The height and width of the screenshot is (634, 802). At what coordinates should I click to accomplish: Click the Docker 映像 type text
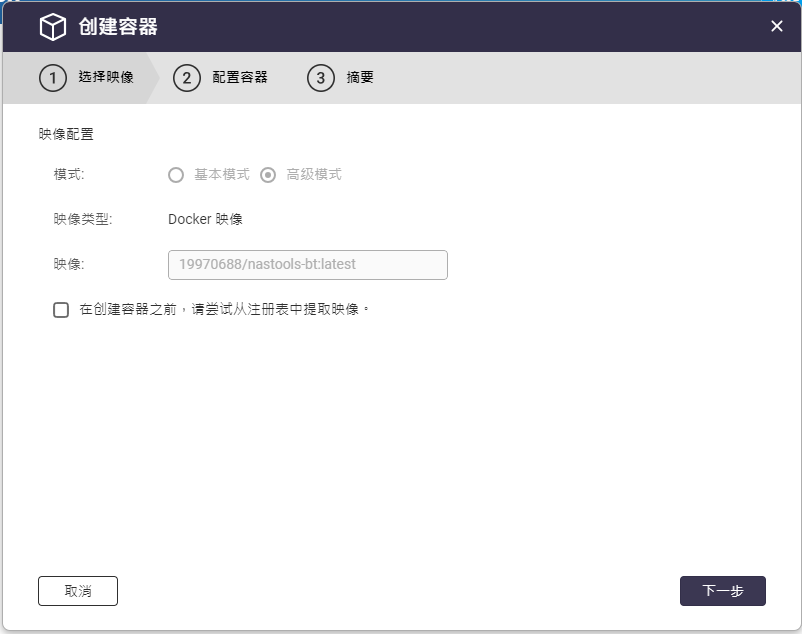pos(205,219)
